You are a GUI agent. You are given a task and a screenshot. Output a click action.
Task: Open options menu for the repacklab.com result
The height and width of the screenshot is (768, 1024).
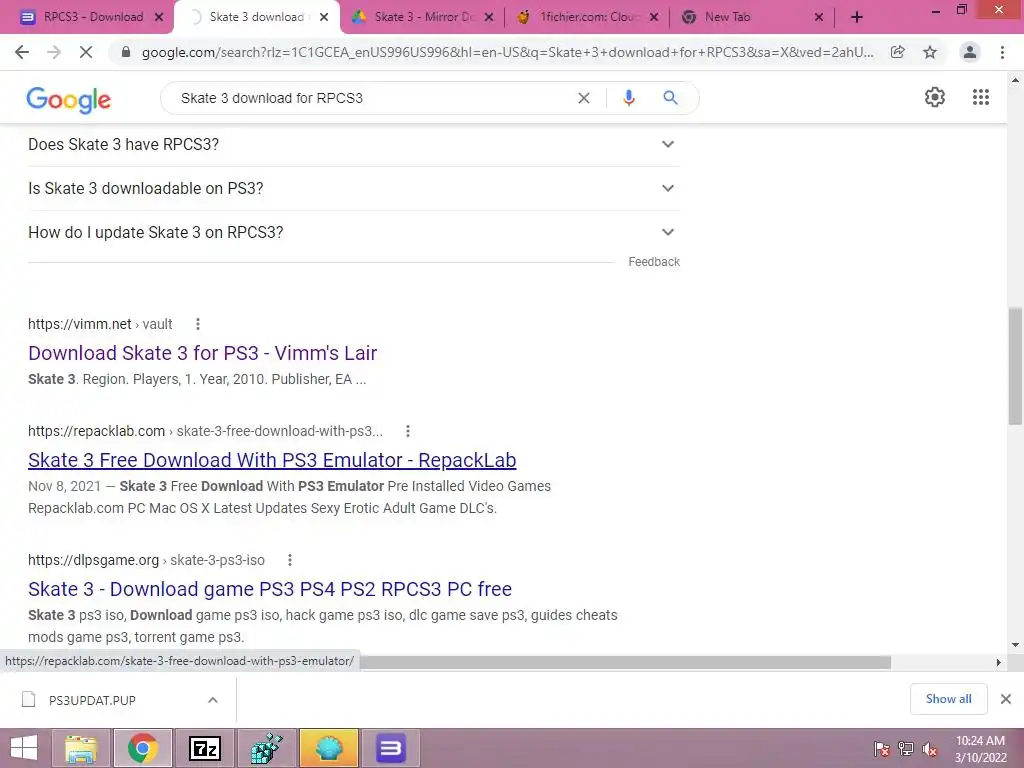408,431
